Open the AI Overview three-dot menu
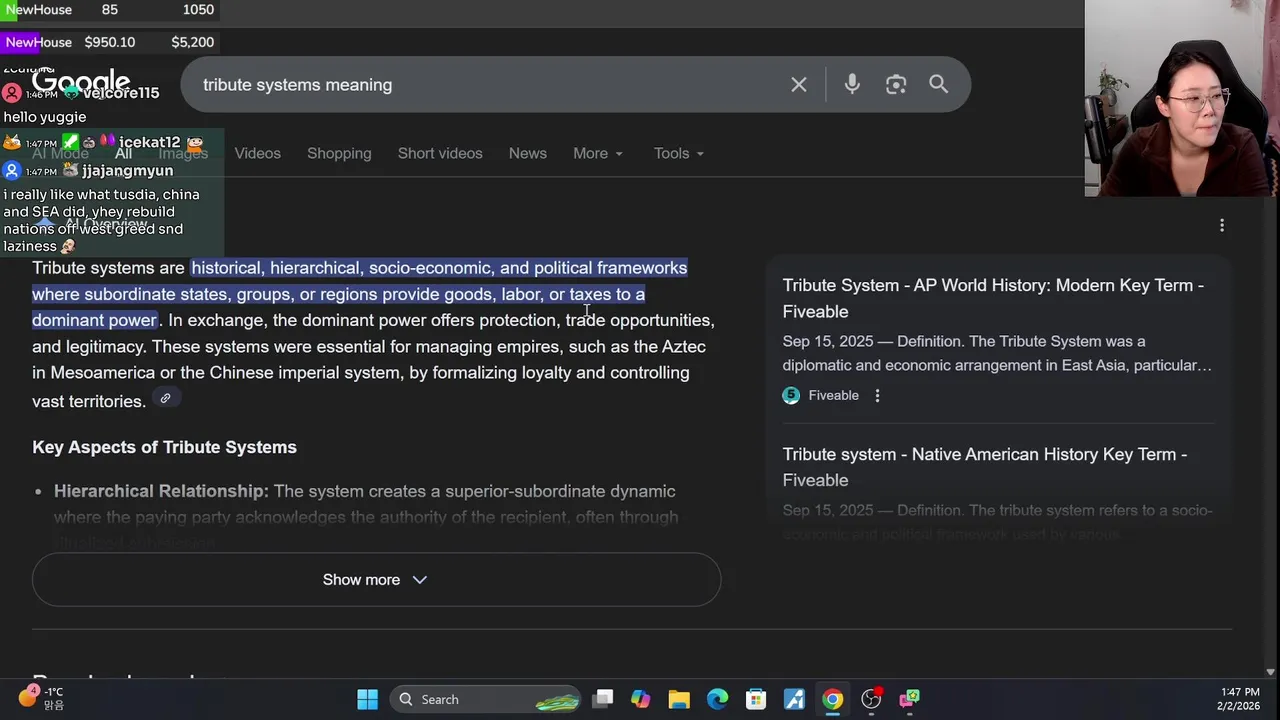The height and width of the screenshot is (720, 1280). click(1221, 226)
